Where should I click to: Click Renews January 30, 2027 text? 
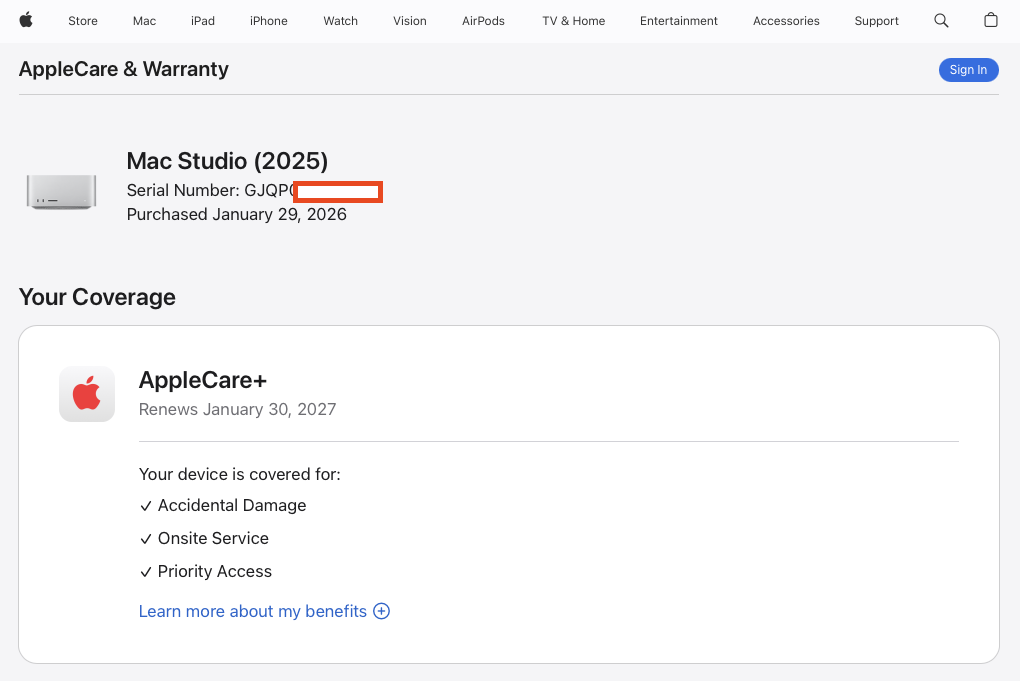(237, 409)
